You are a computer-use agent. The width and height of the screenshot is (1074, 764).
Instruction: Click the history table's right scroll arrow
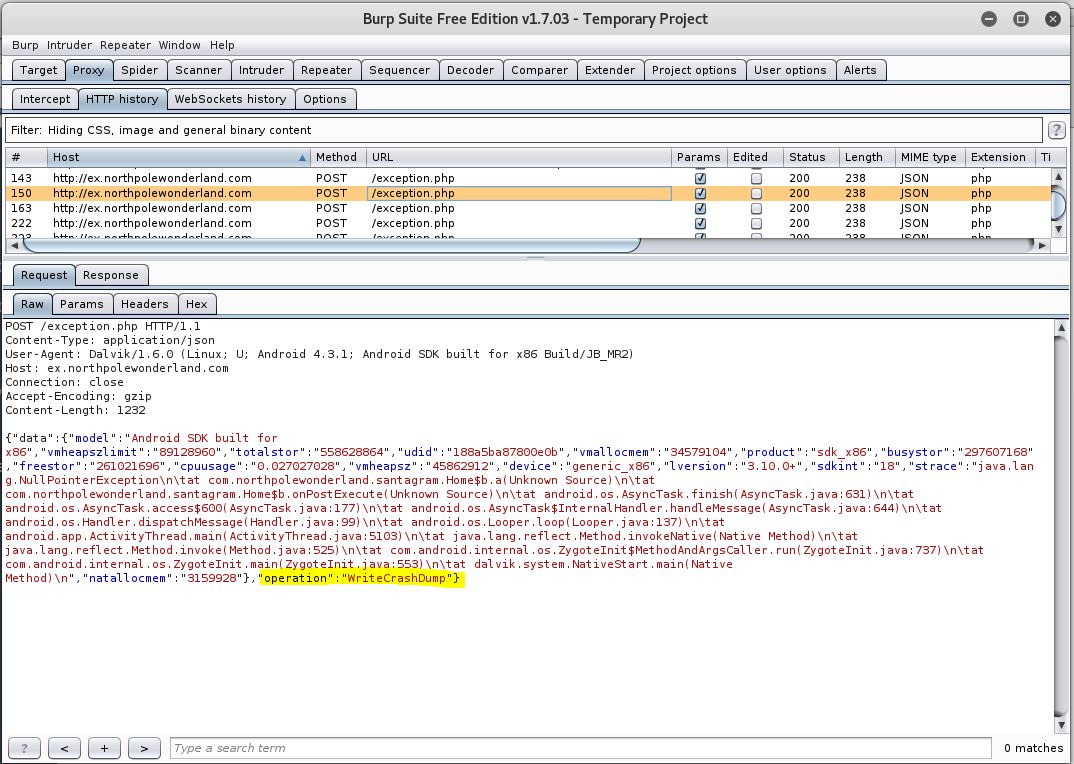(1044, 245)
